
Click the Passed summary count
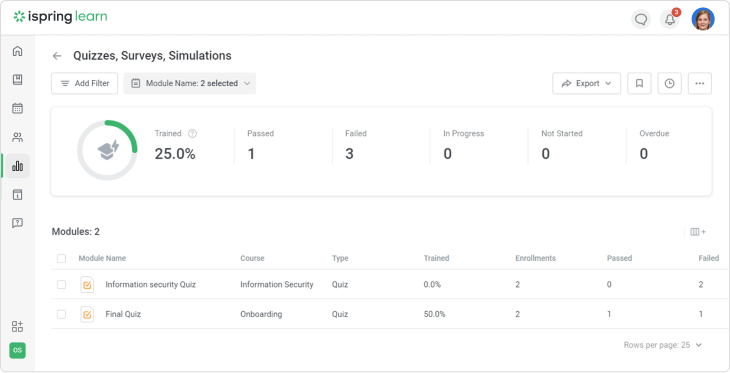pyautogui.click(x=251, y=154)
